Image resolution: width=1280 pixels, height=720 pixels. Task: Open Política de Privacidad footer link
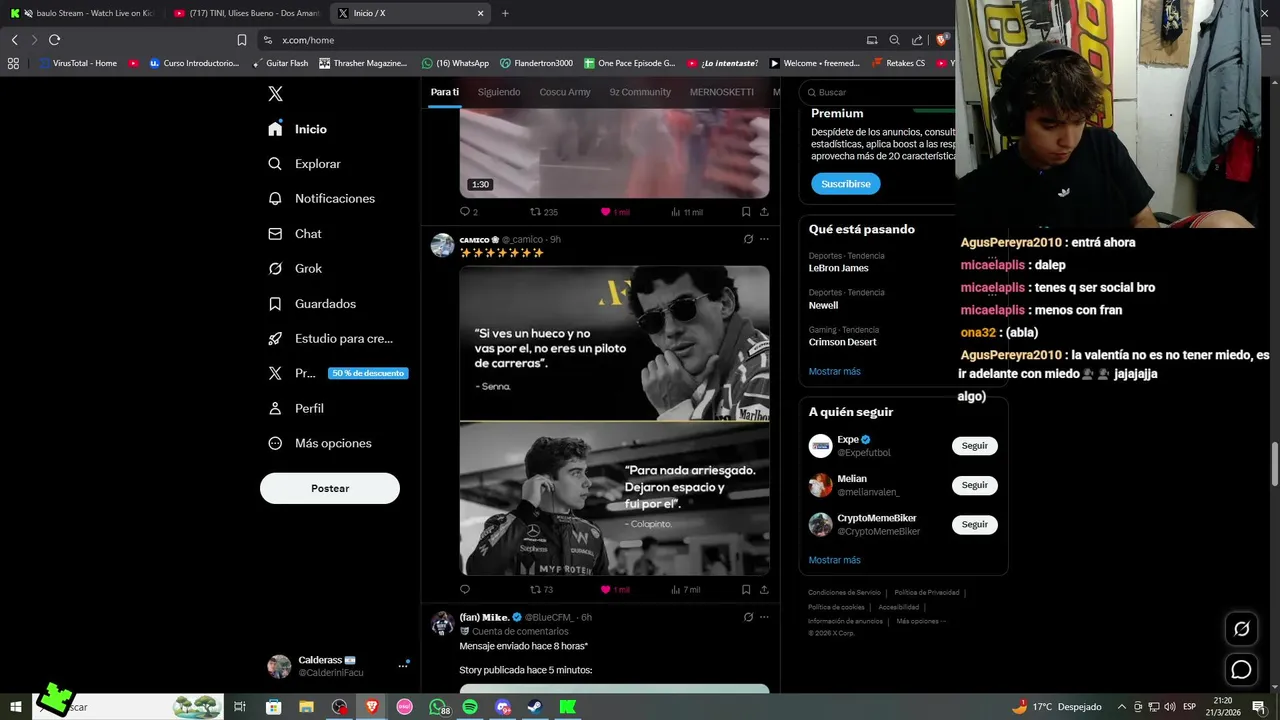[926, 593]
